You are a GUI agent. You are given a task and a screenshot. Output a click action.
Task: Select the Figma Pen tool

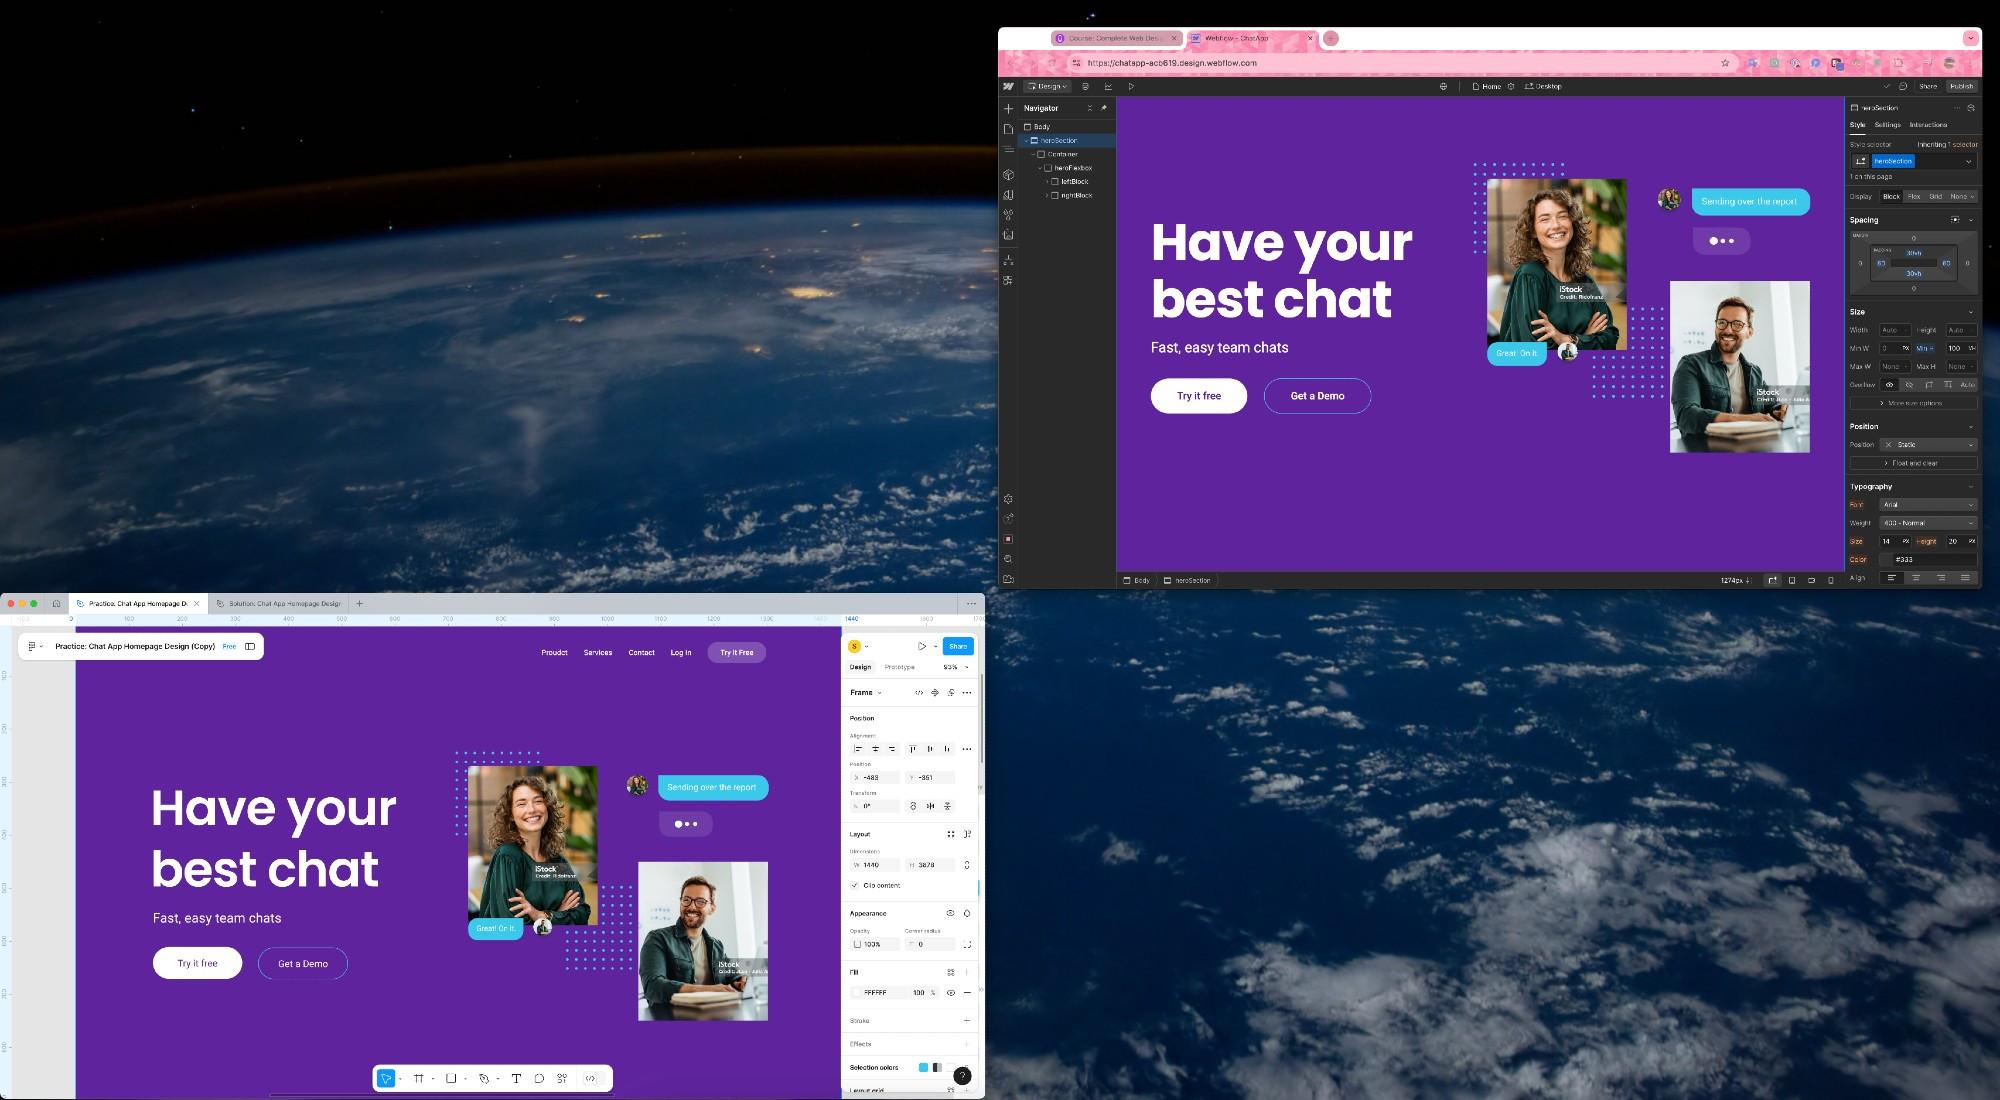coord(484,1078)
